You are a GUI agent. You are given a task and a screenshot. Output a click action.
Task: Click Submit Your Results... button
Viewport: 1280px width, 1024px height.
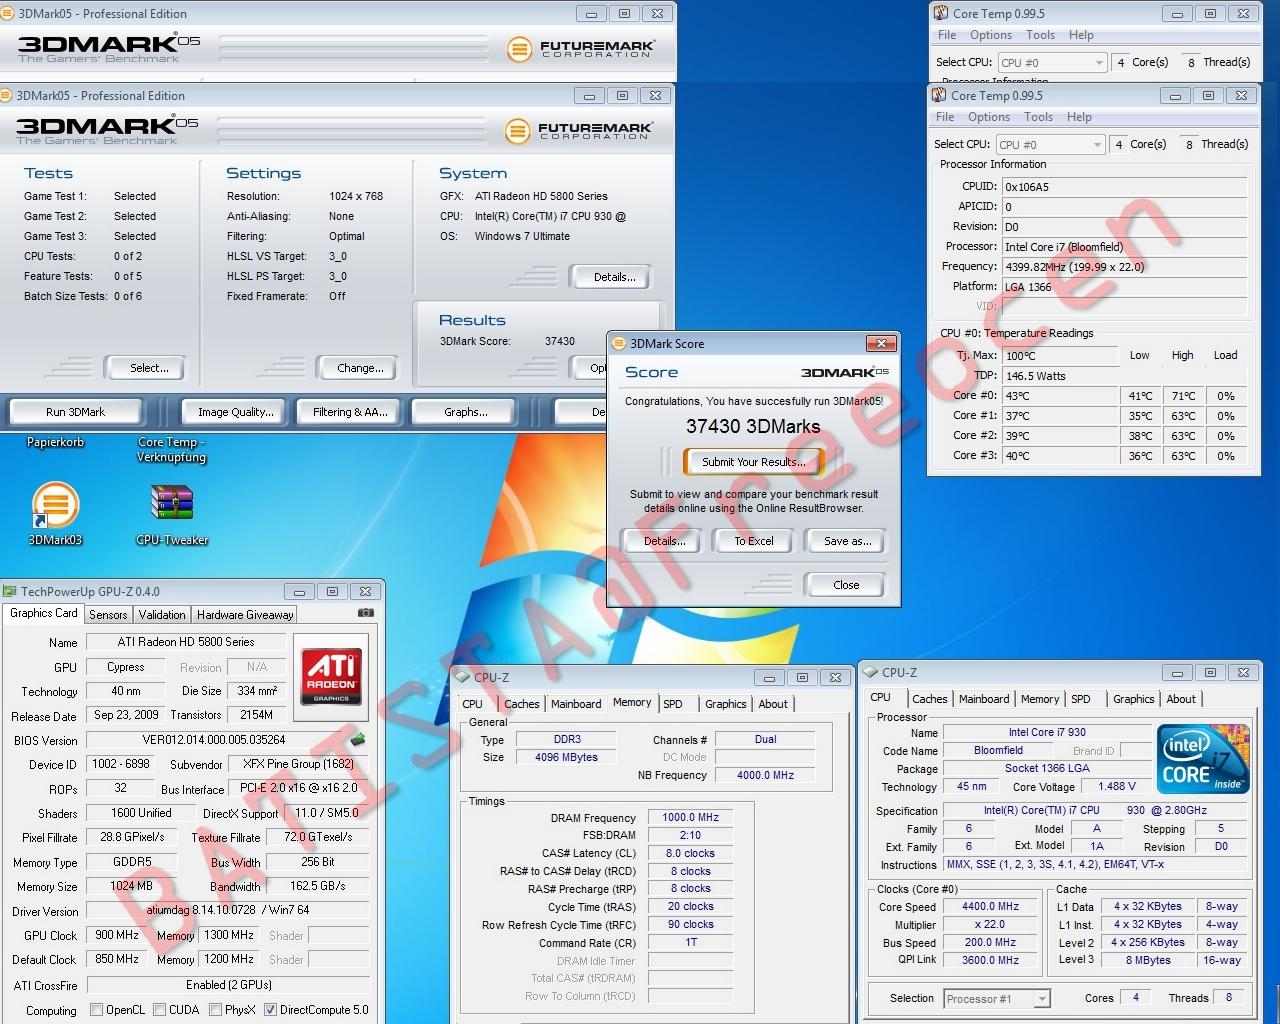coord(753,462)
